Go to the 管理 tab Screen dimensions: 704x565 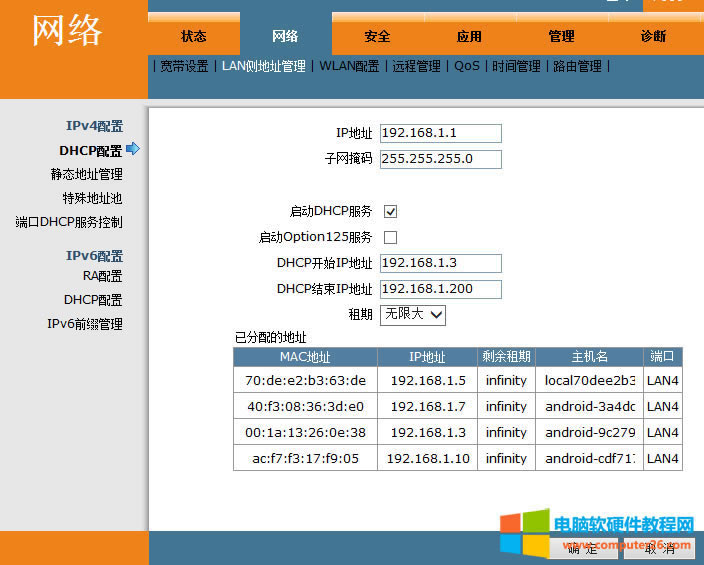(561, 36)
